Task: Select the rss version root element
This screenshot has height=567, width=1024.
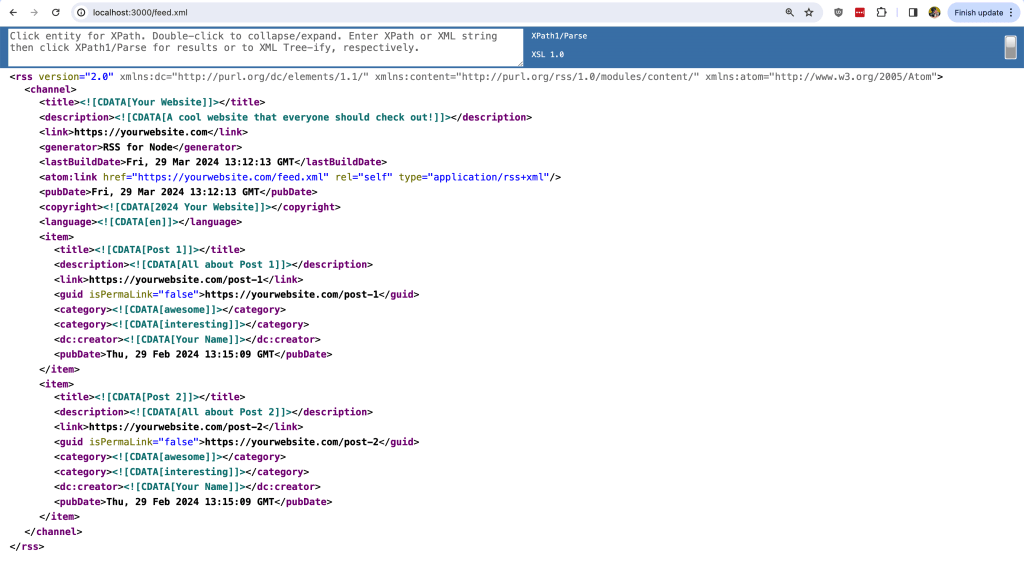Action: click(476, 76)
